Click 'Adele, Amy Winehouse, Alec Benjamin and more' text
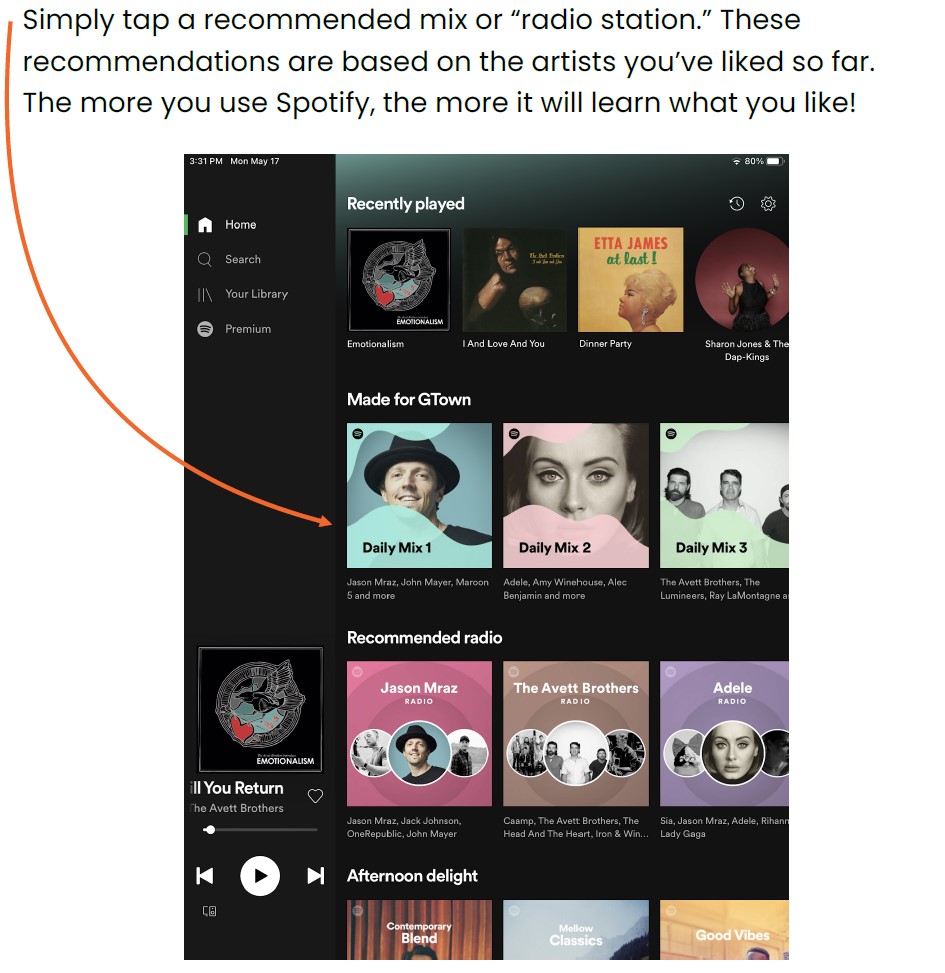This screenshot has height=973, width=945. [x=565, y=589]
